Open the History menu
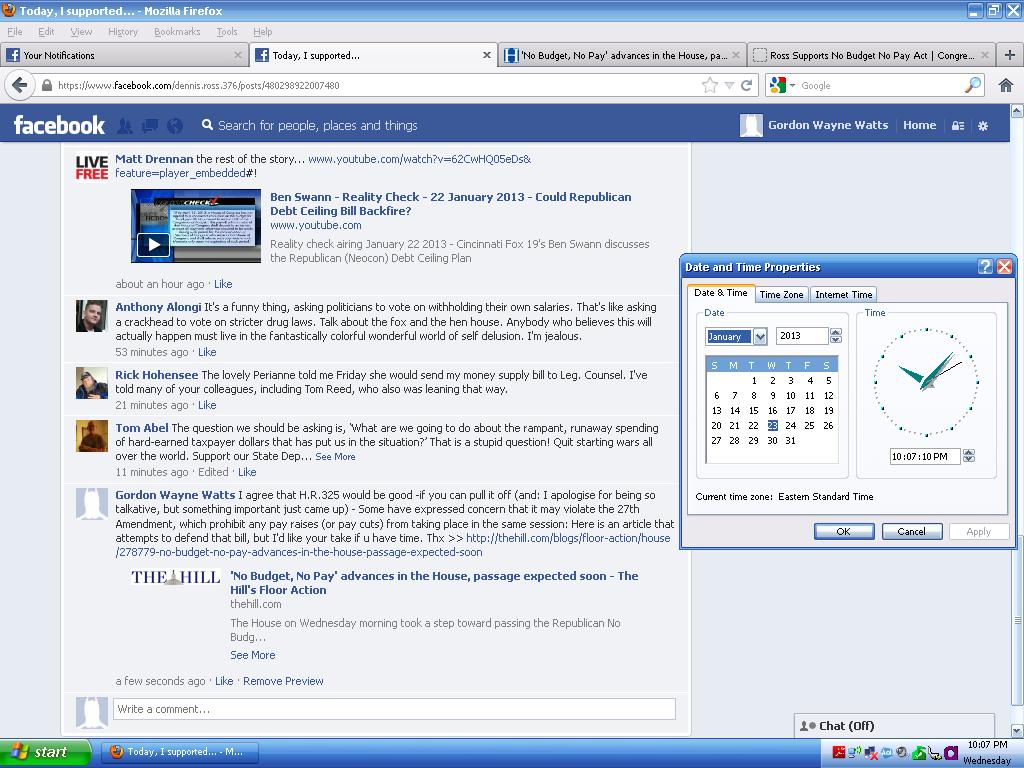 pos(123,31)
